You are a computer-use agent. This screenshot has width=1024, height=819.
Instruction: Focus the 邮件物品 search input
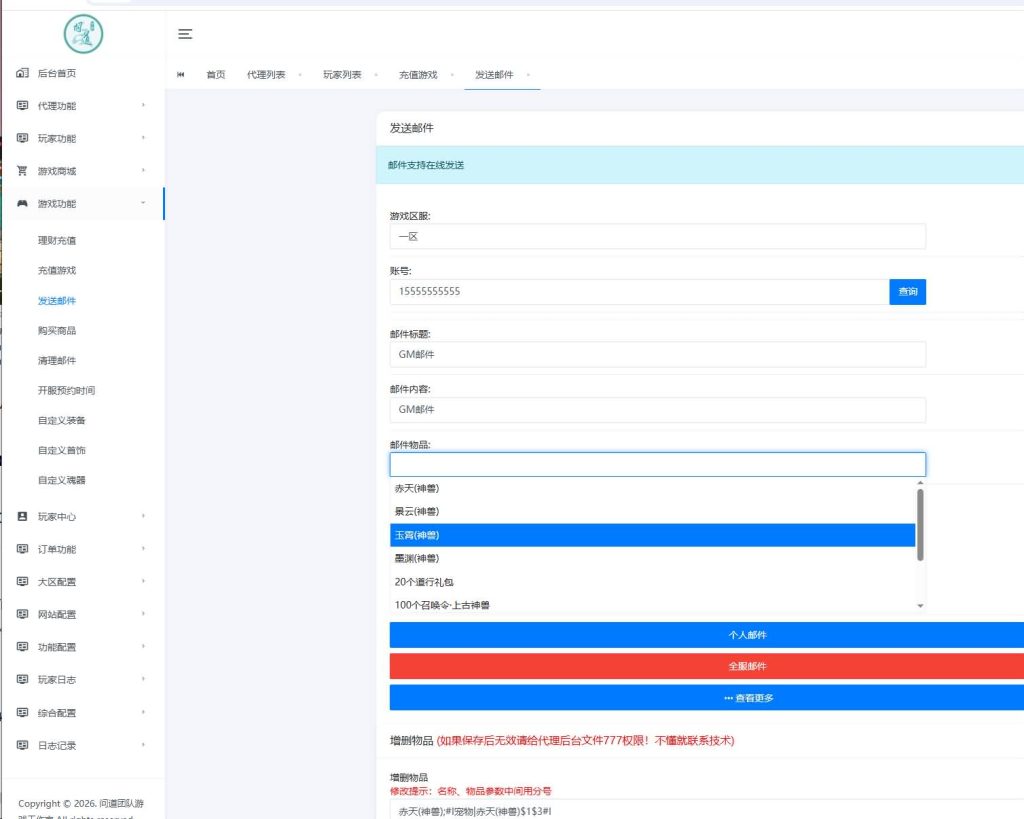pos(658,464)
